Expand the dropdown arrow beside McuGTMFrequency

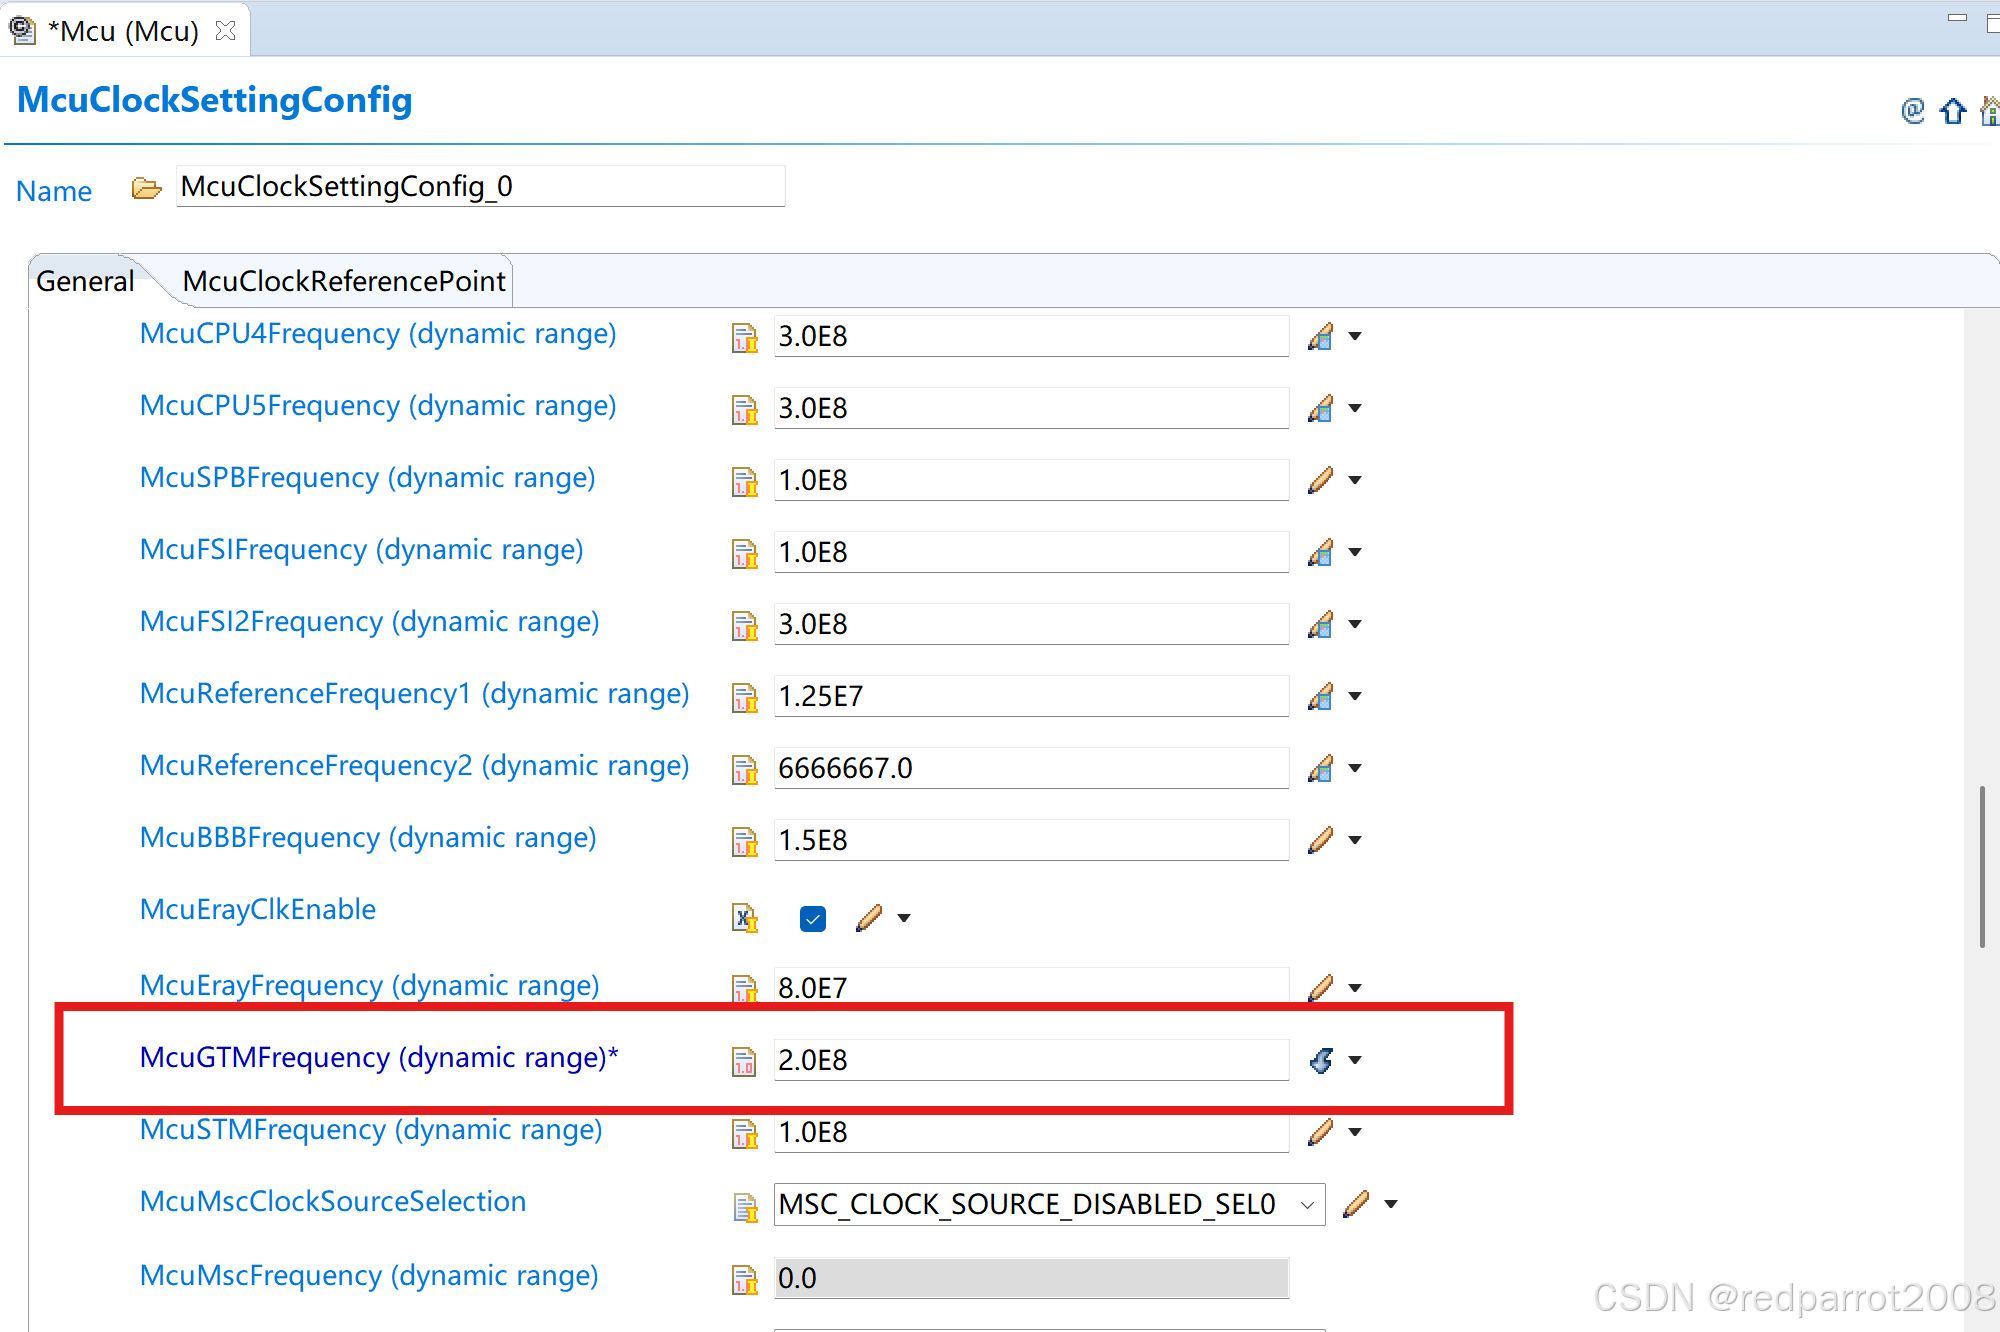click(1355, 1061)
